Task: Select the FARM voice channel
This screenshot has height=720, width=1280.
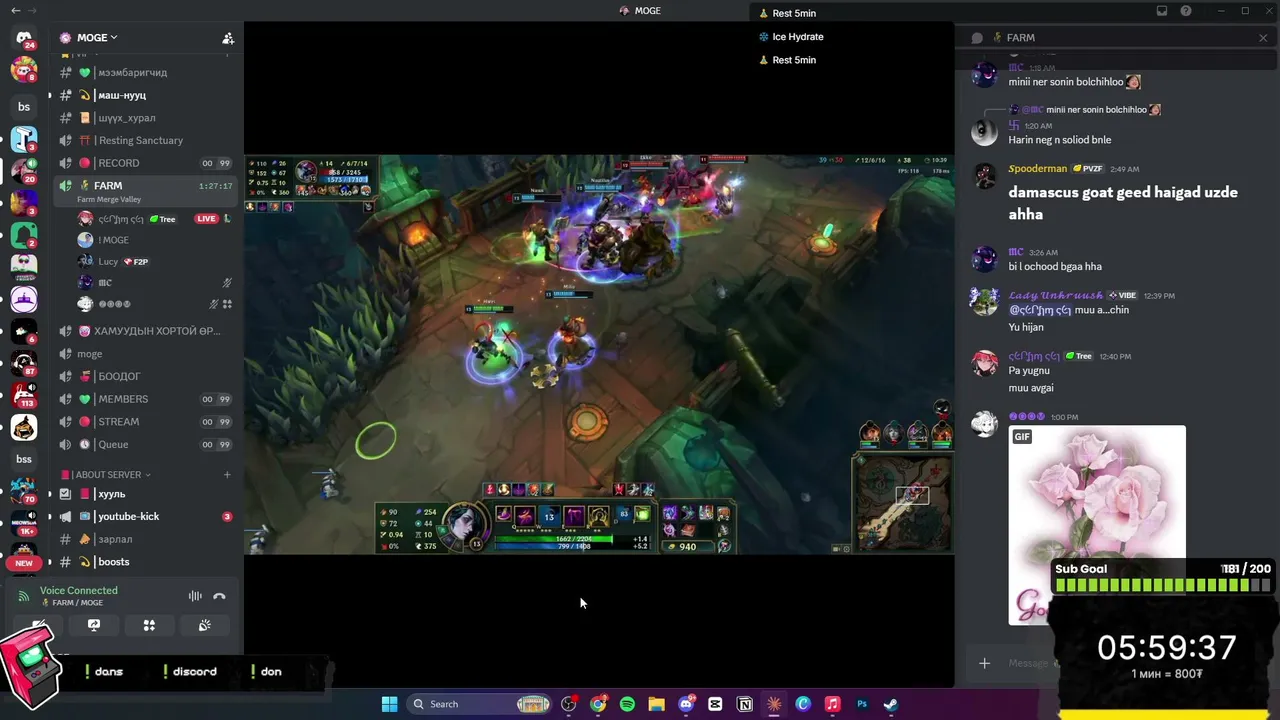Action: tap(146, 190)
